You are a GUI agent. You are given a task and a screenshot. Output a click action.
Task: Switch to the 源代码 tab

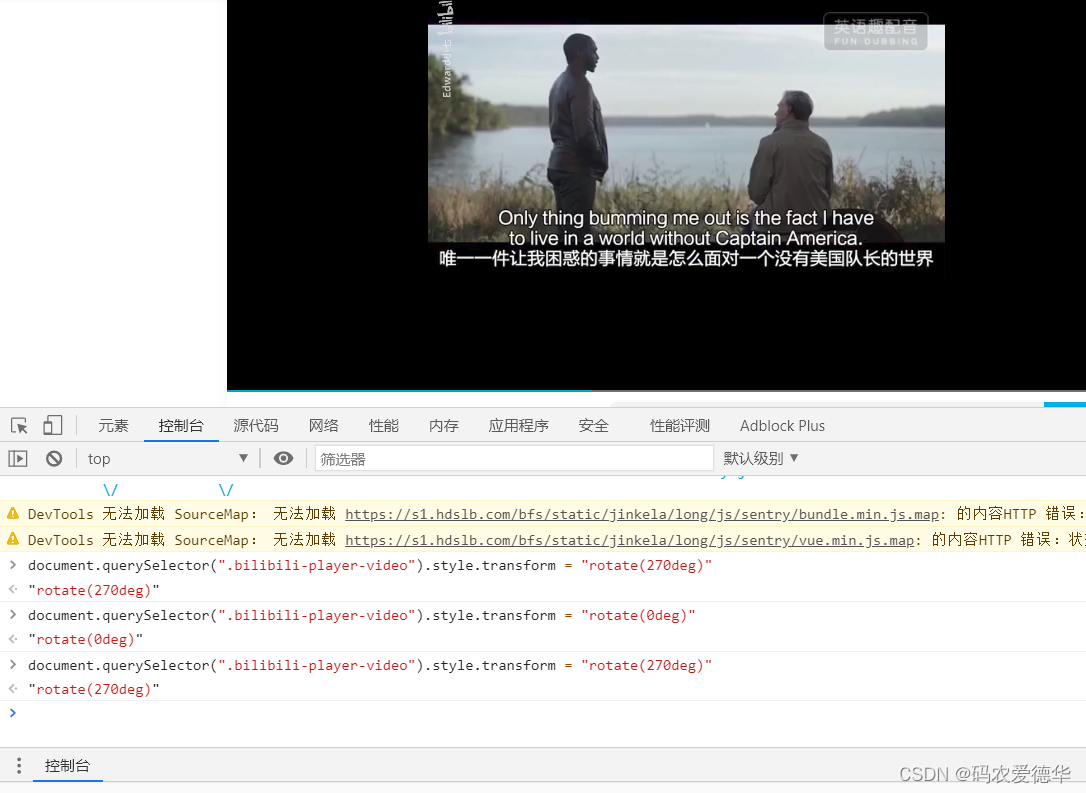tap(256, 425)
